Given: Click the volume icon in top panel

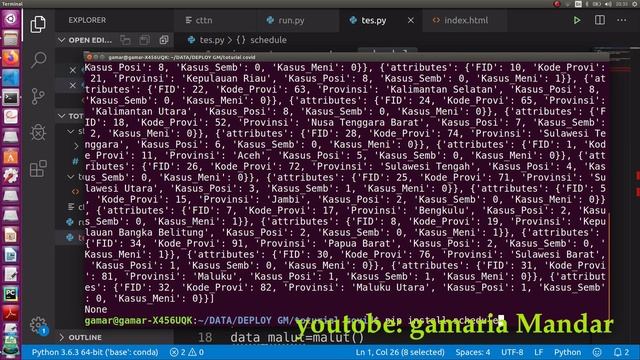Looking at the screenshot, I should pyautogui.click(x=608, y=4).
